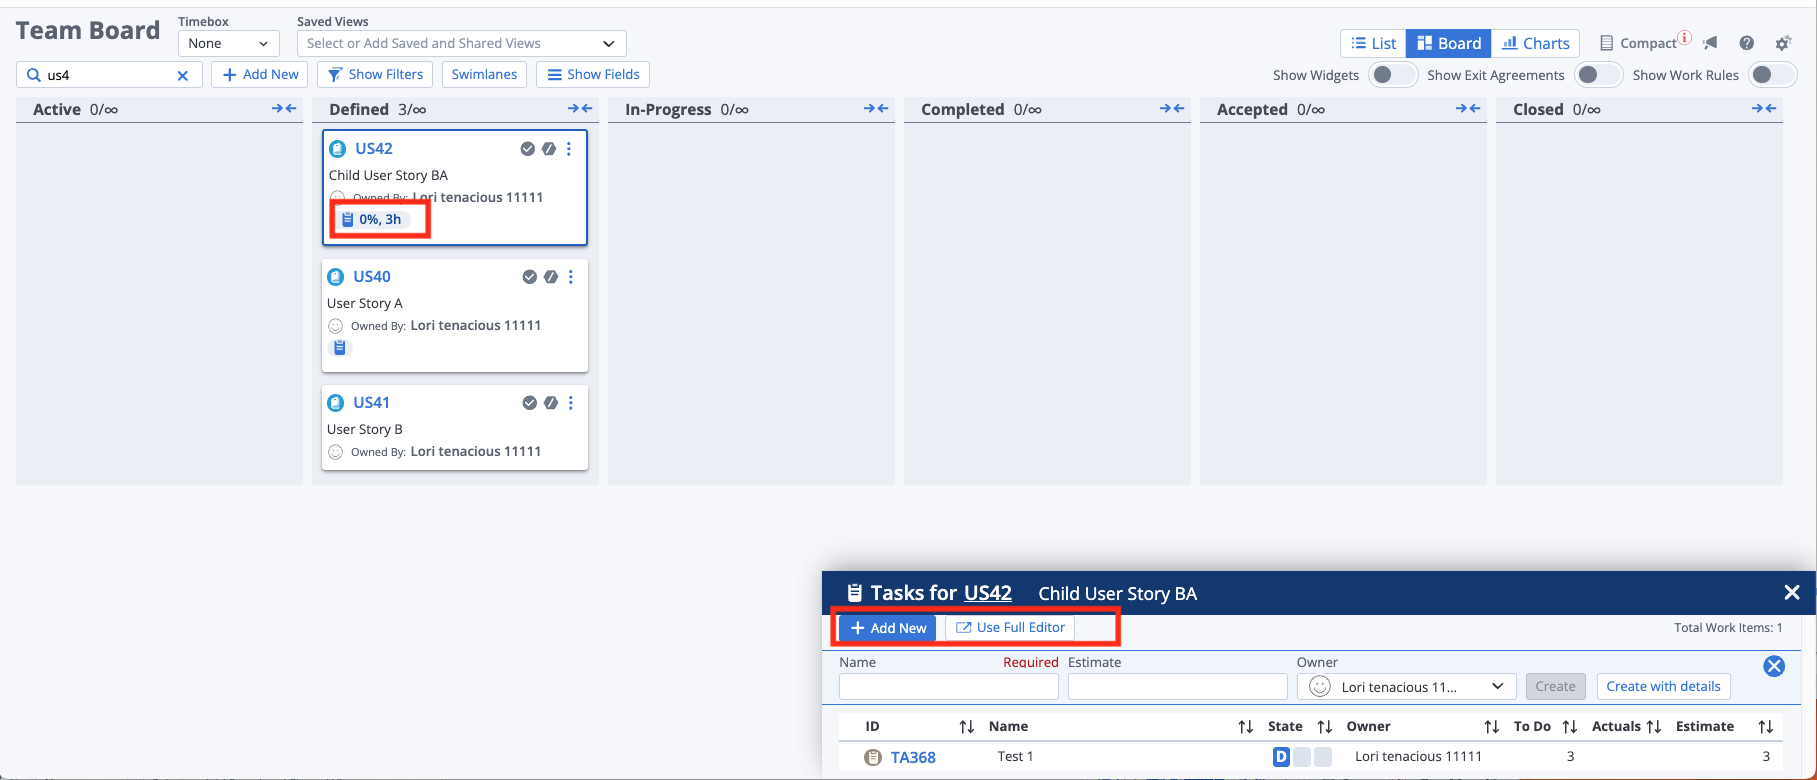
Task: Open the task Owner dropdown
Action: [x=1407, y=687]
